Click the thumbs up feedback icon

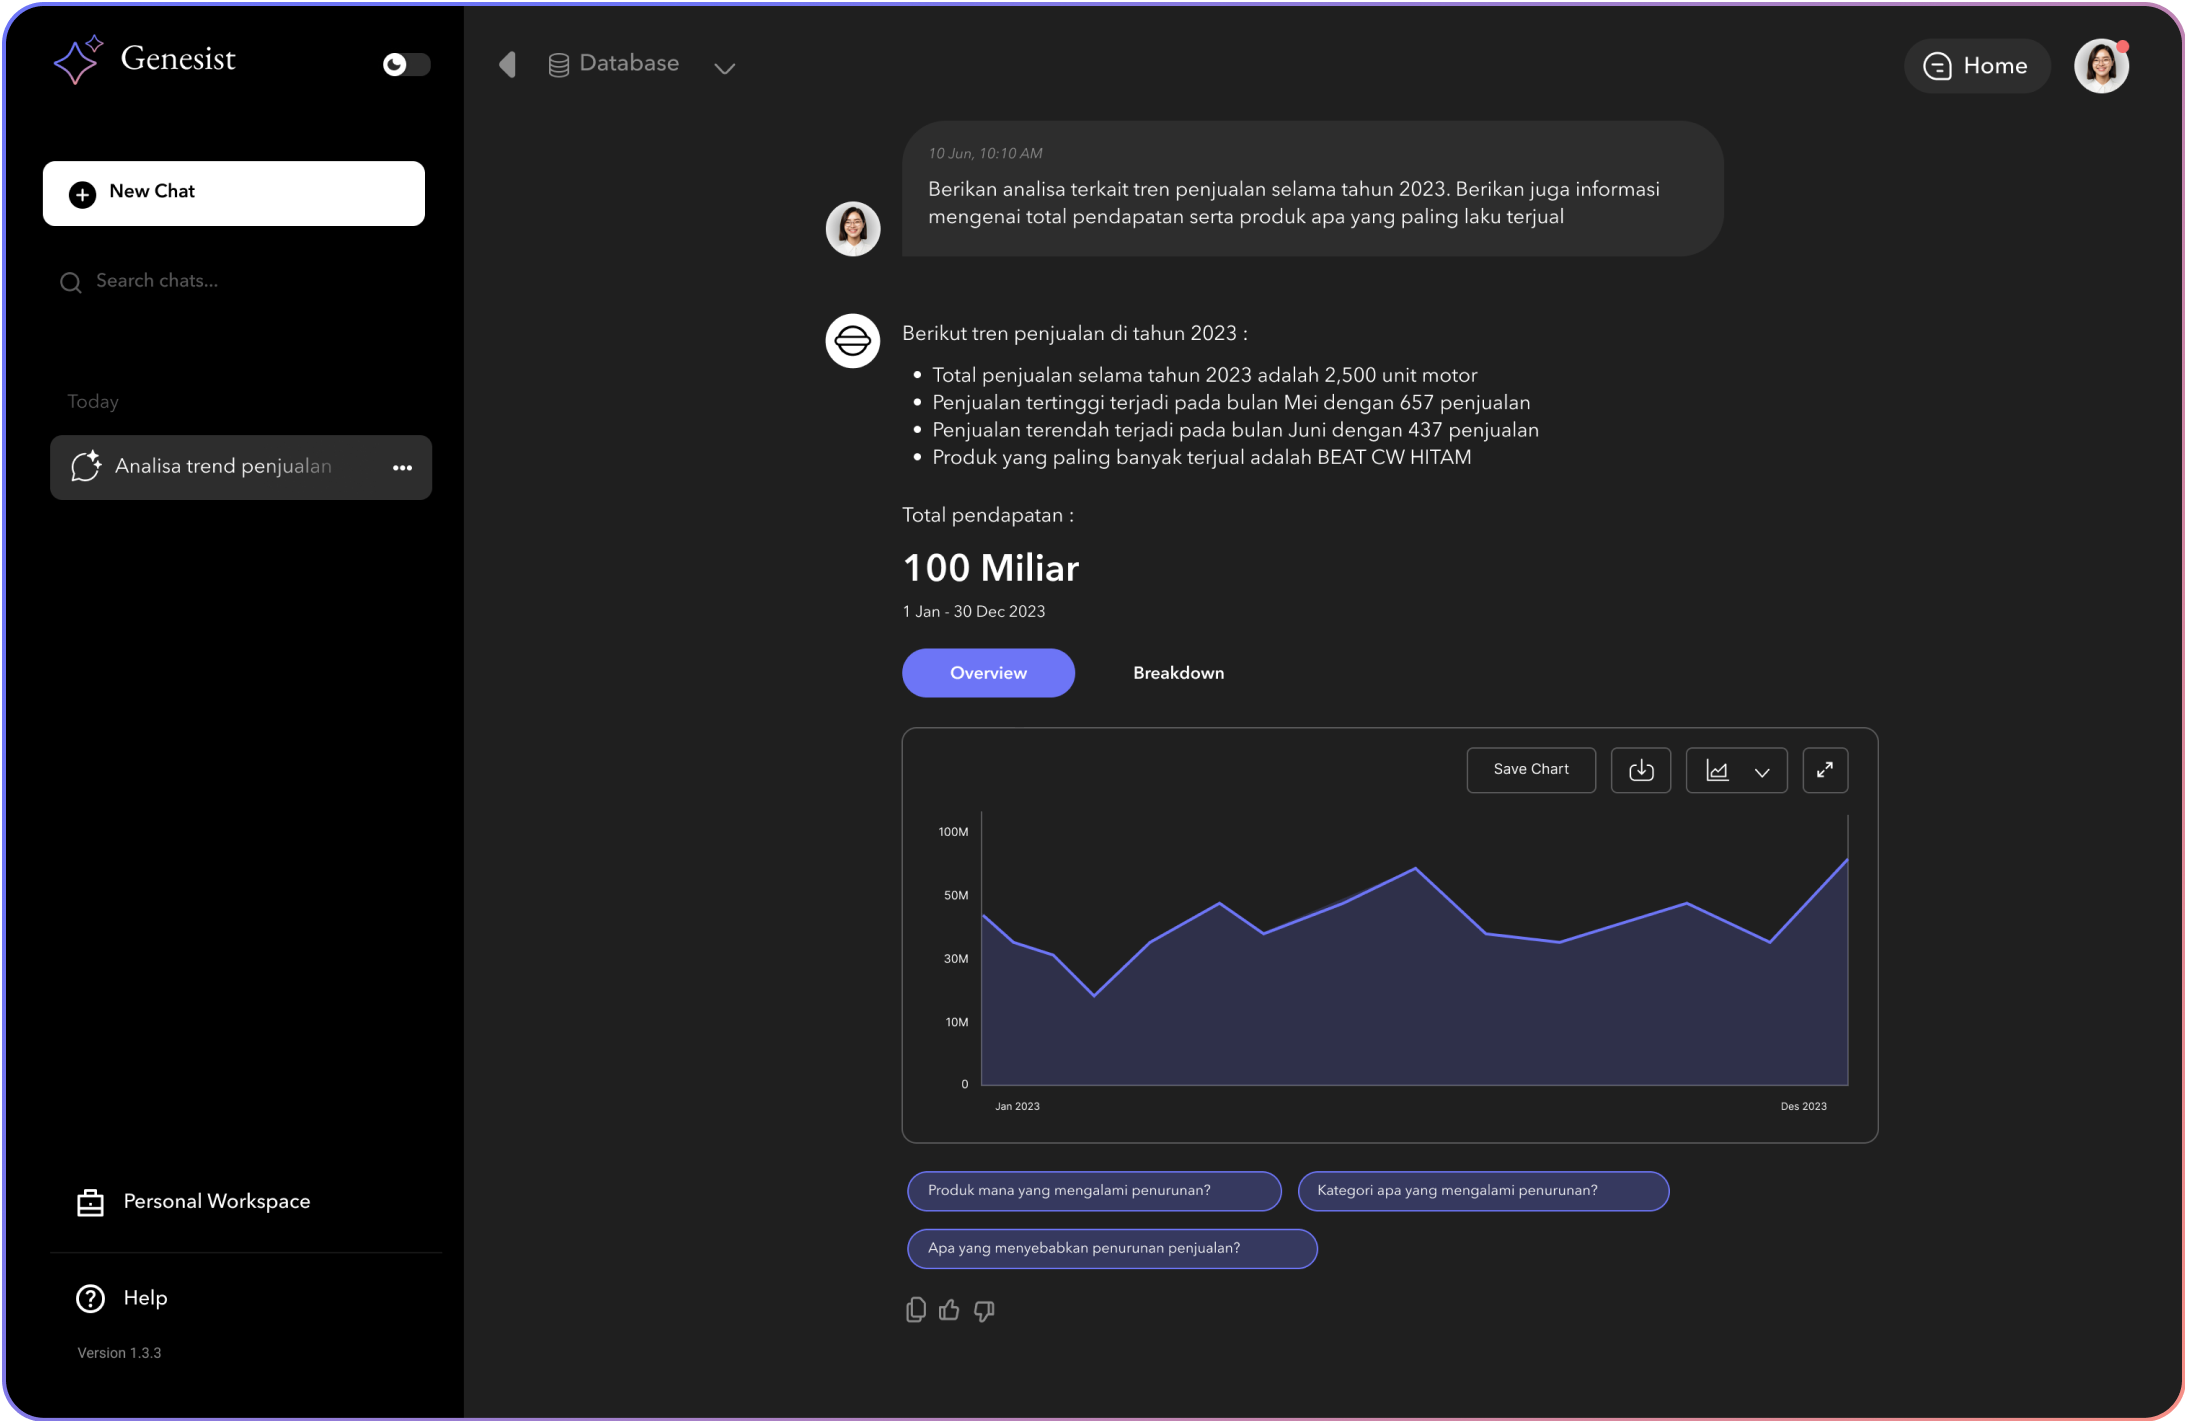[949, 1310]
